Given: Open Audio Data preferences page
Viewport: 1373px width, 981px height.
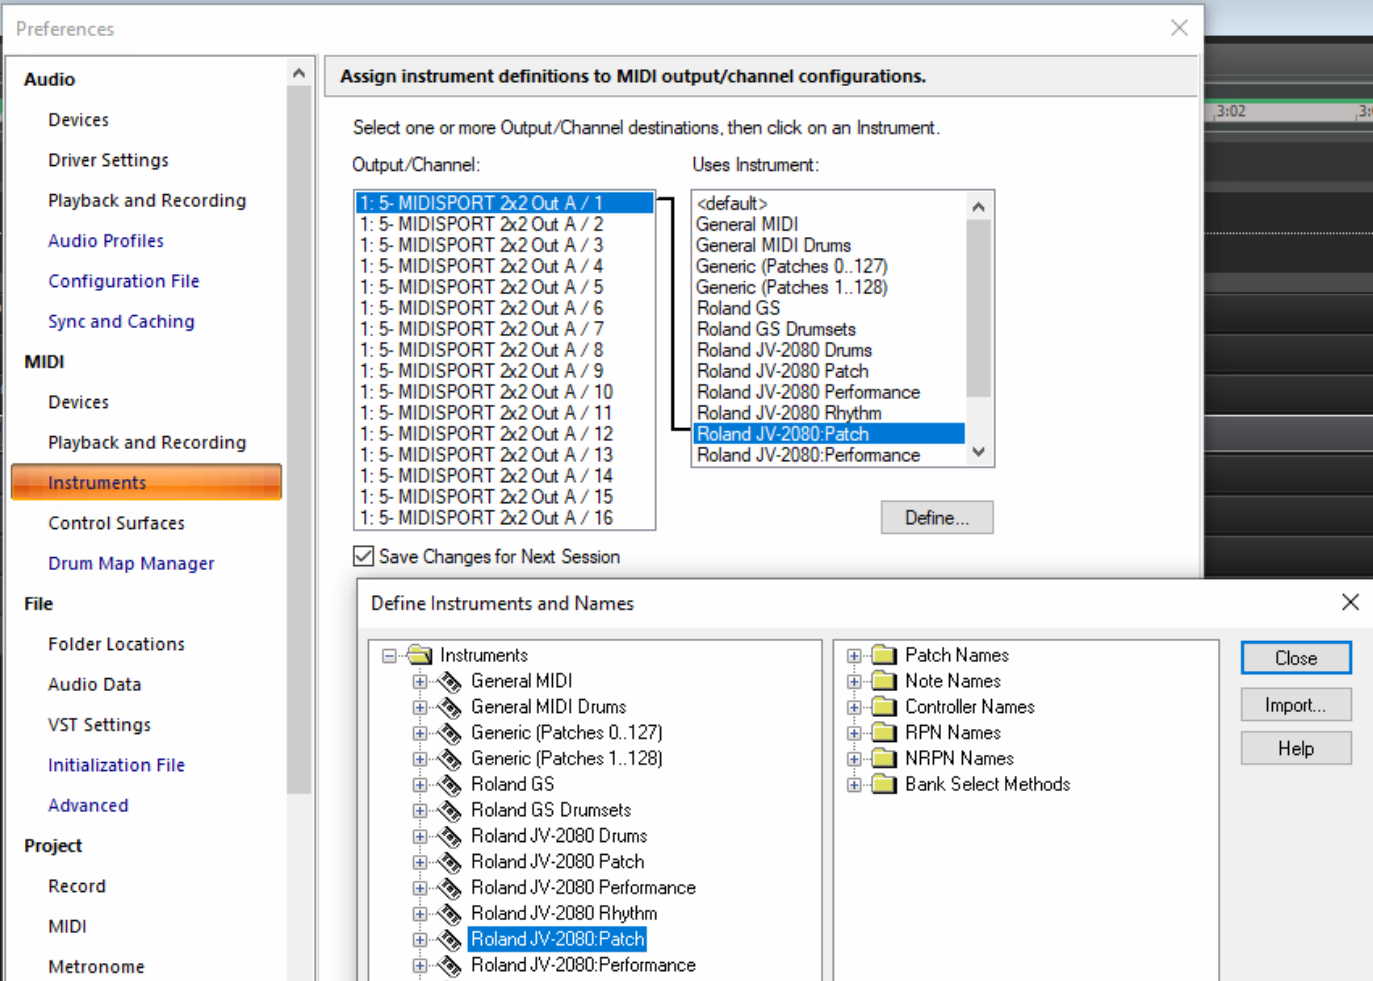Looking at the screenshot, I should tap(94, 685).
